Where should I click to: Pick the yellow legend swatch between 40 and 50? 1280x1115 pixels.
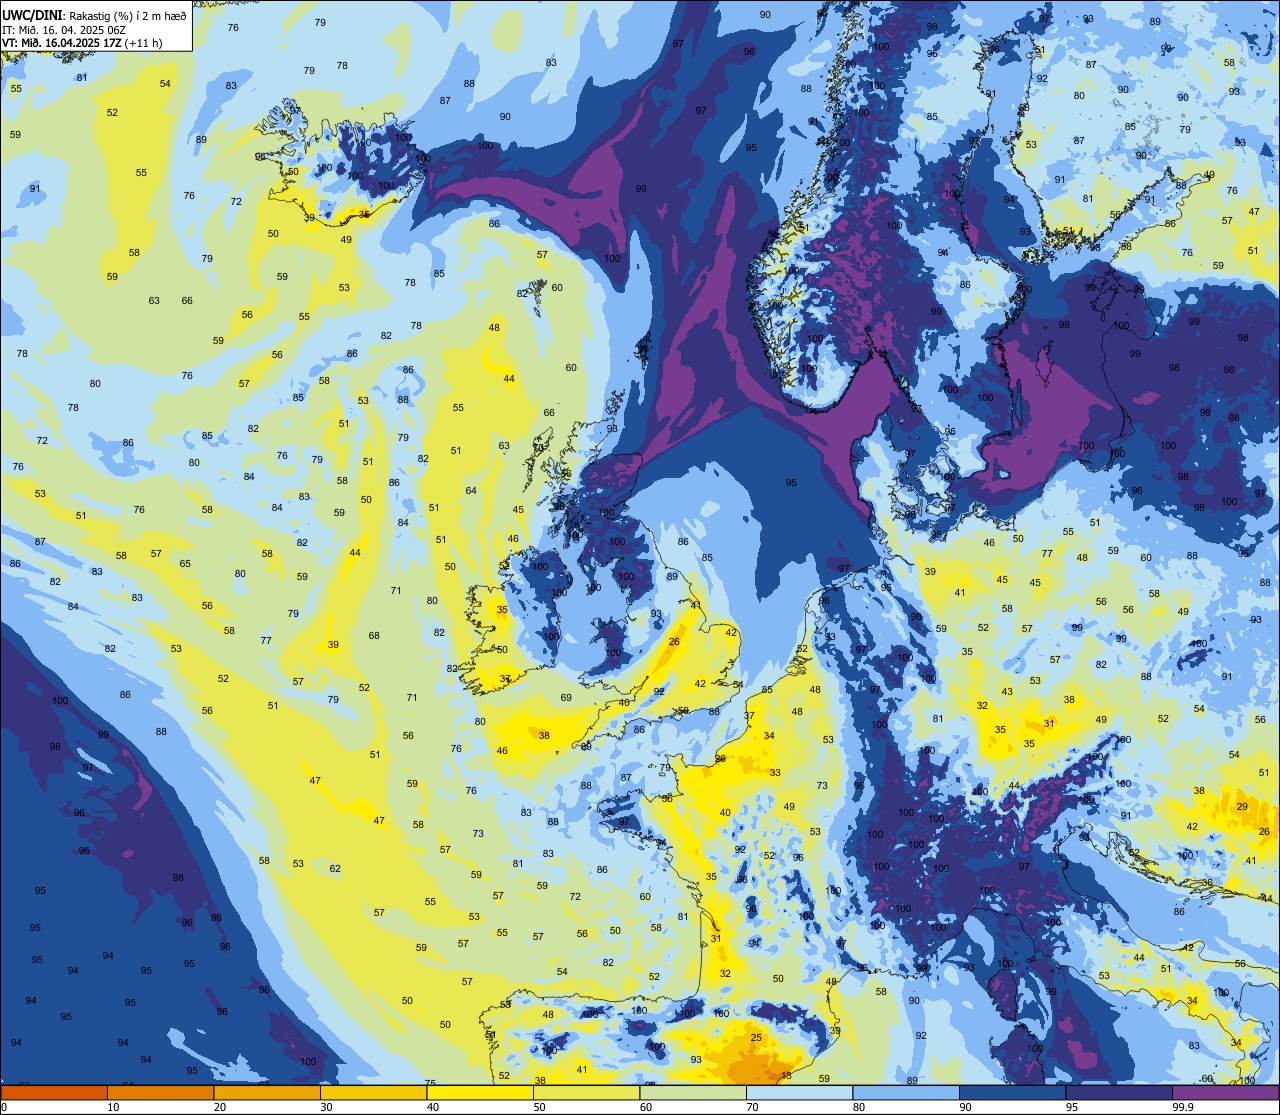480,1092
